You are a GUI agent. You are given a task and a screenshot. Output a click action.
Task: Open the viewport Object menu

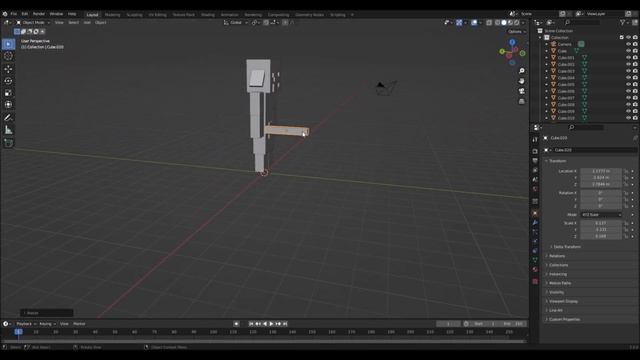pos(101,22)
